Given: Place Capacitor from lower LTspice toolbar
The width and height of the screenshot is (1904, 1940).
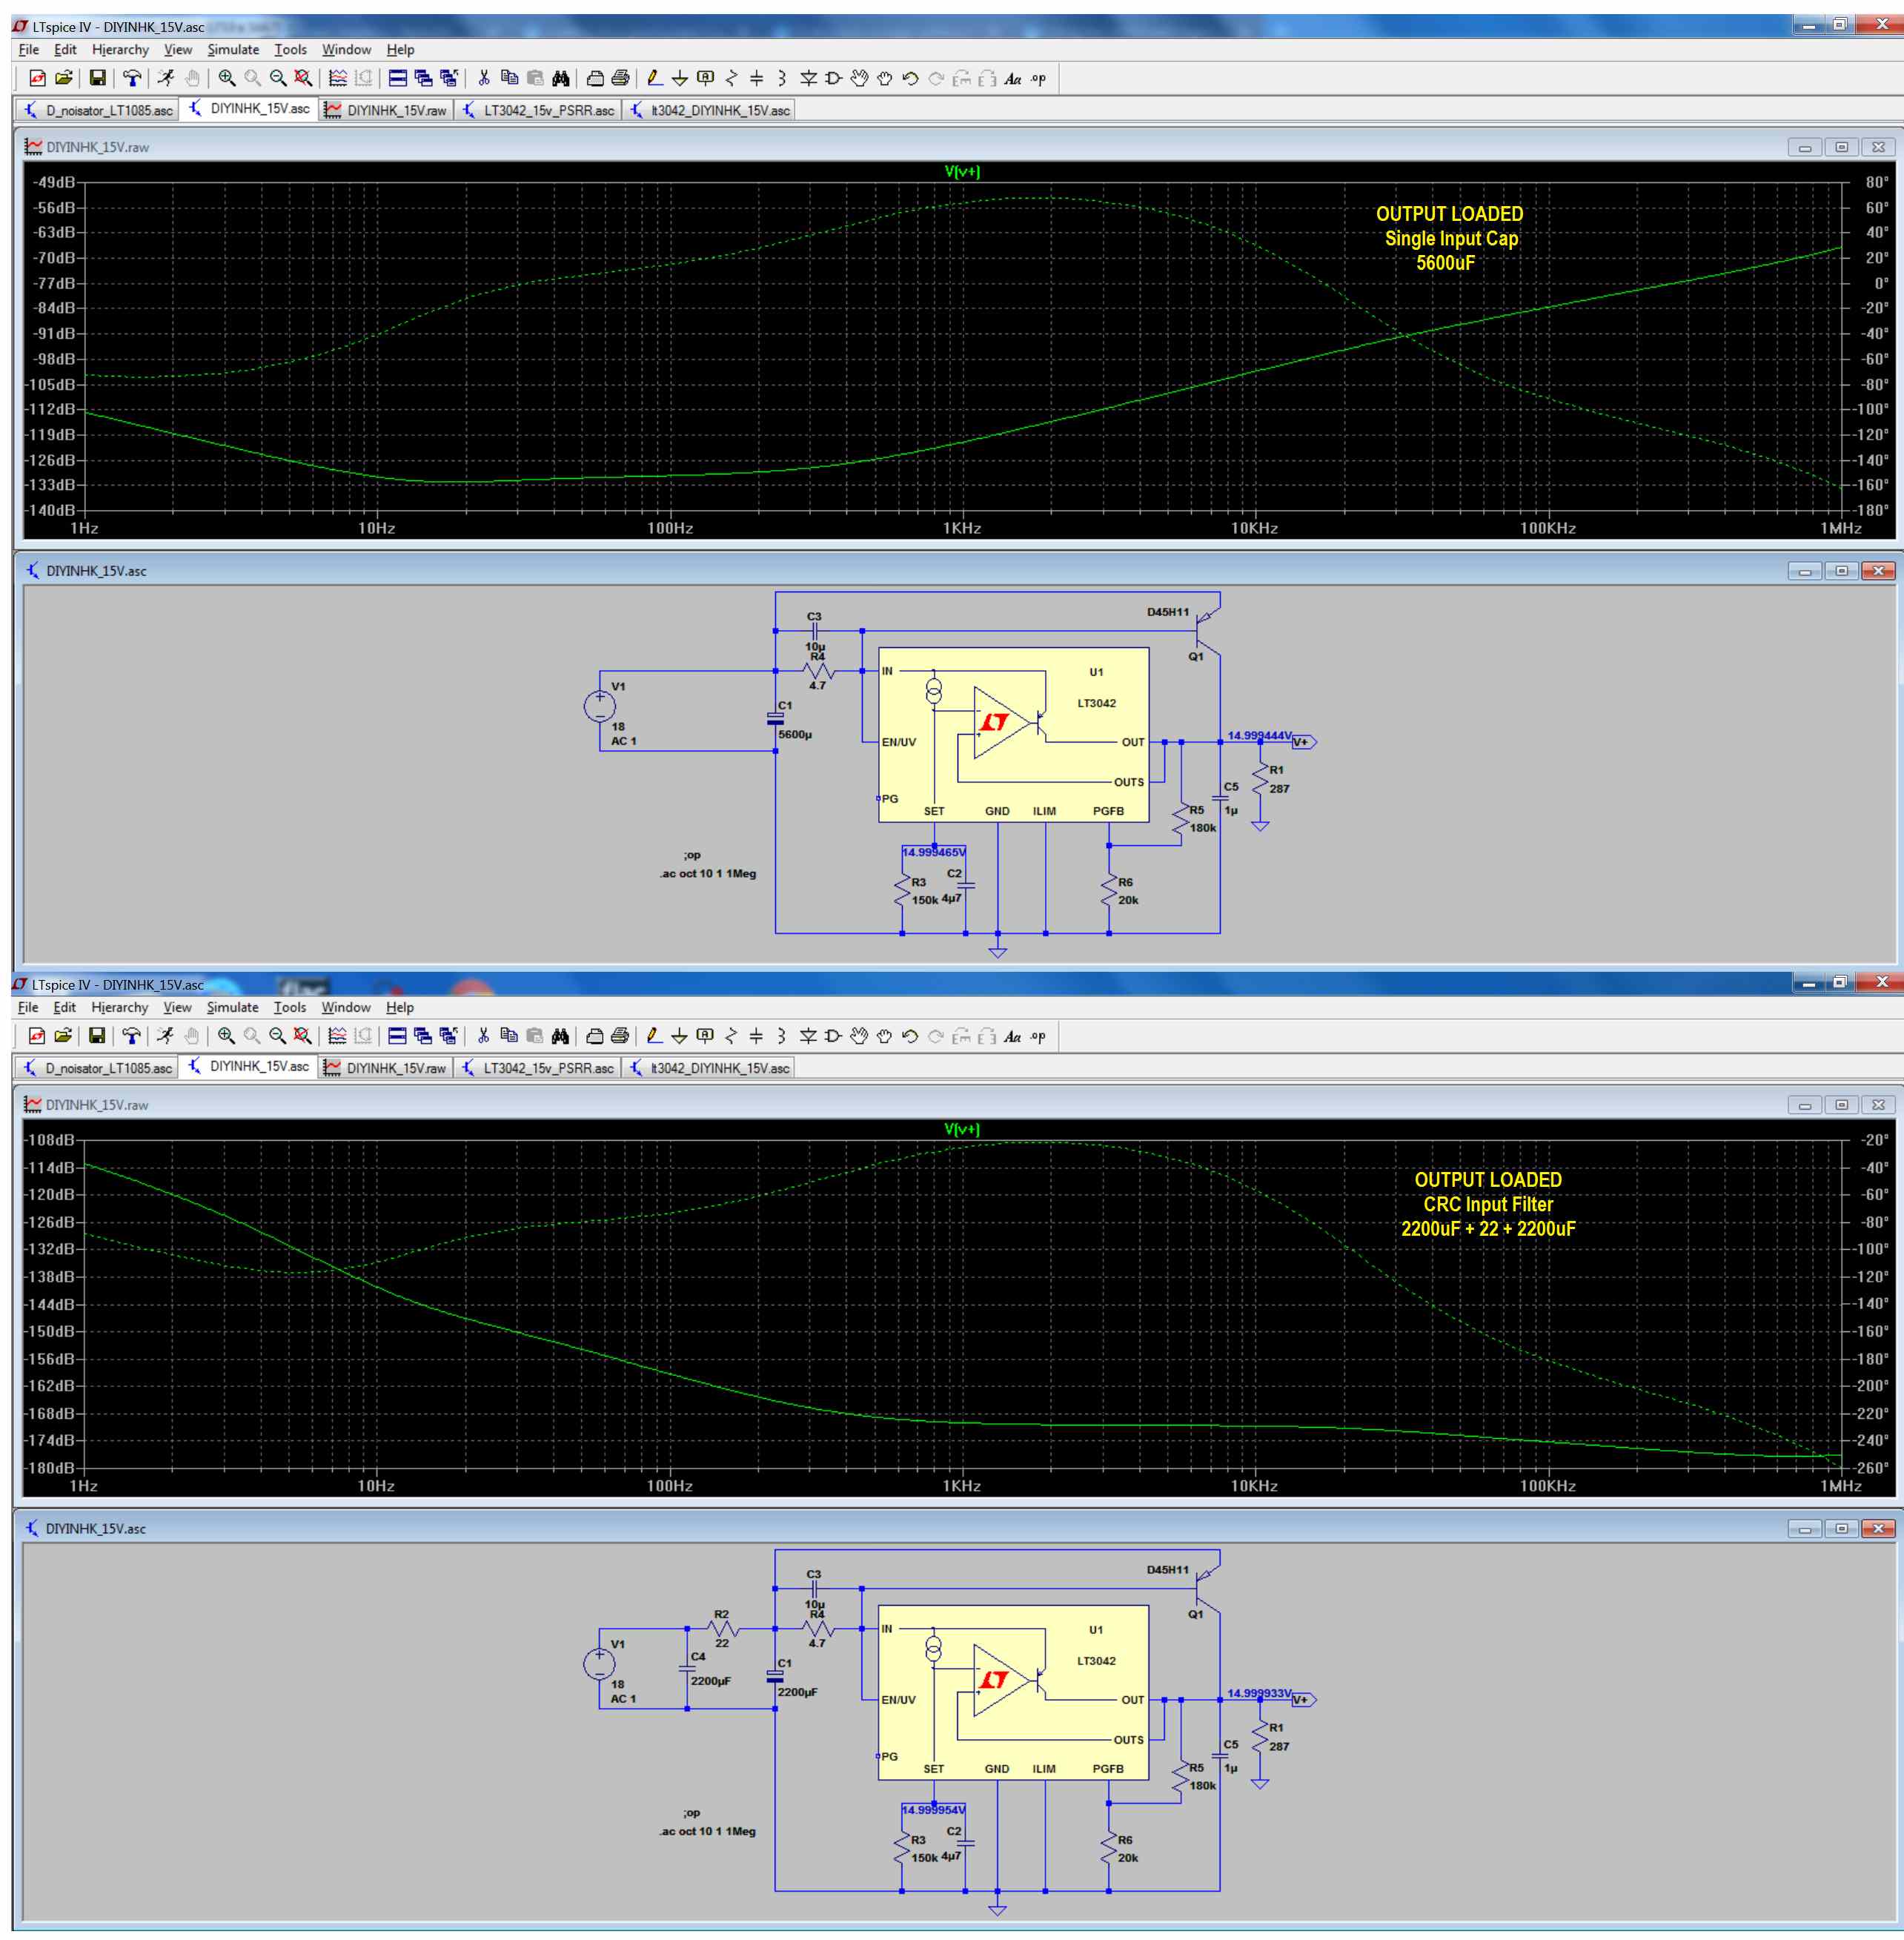Looking at the screenshot, I should [x=757, y=1036].
